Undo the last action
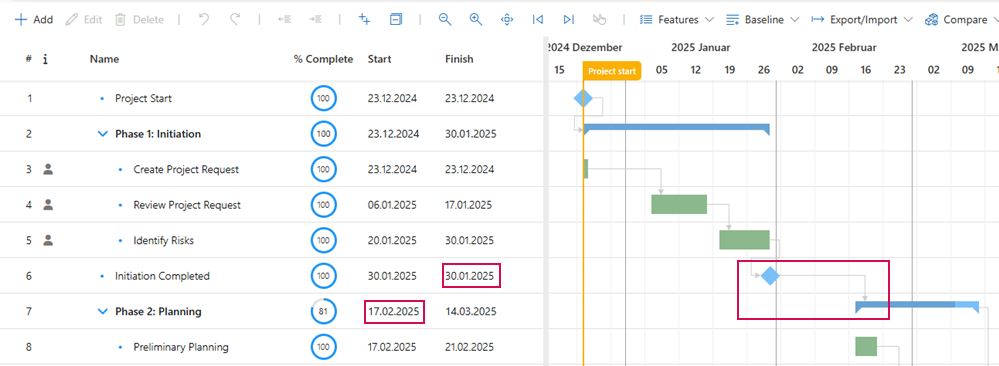 204,20
